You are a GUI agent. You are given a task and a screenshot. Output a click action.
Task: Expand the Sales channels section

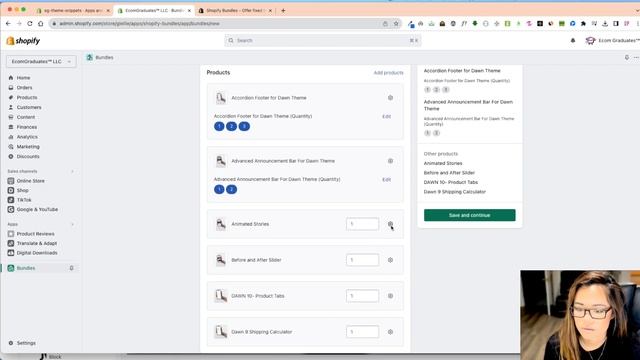pos(73,171)
